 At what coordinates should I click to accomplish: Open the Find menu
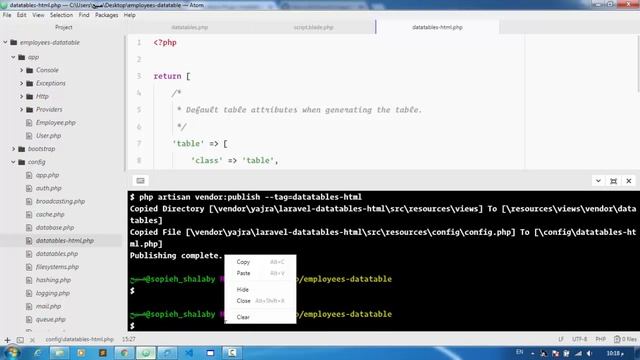pyautogui.click(x=84, y=15)
